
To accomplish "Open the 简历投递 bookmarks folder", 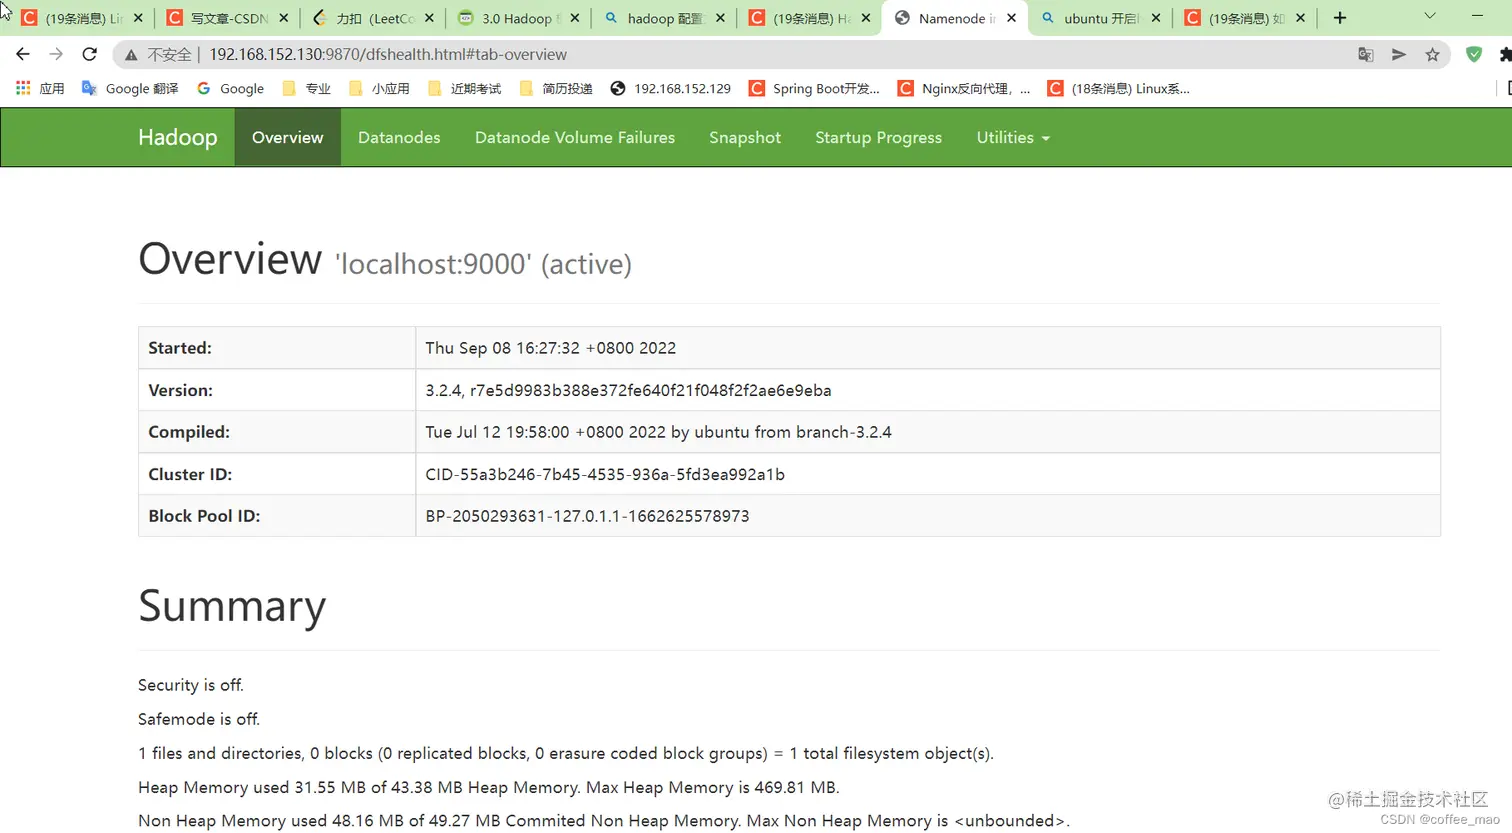I will 556,89.
